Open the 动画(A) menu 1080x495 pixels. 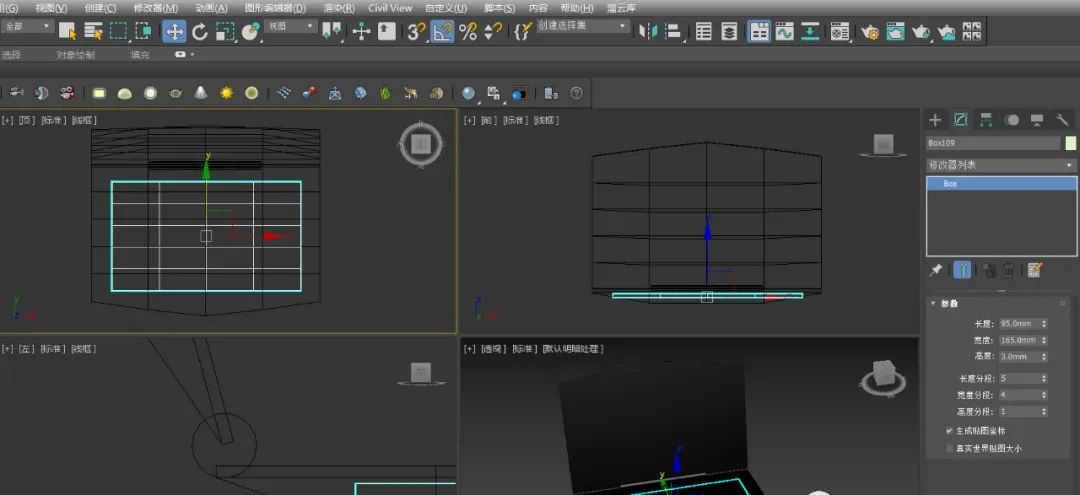click(211, 8)
